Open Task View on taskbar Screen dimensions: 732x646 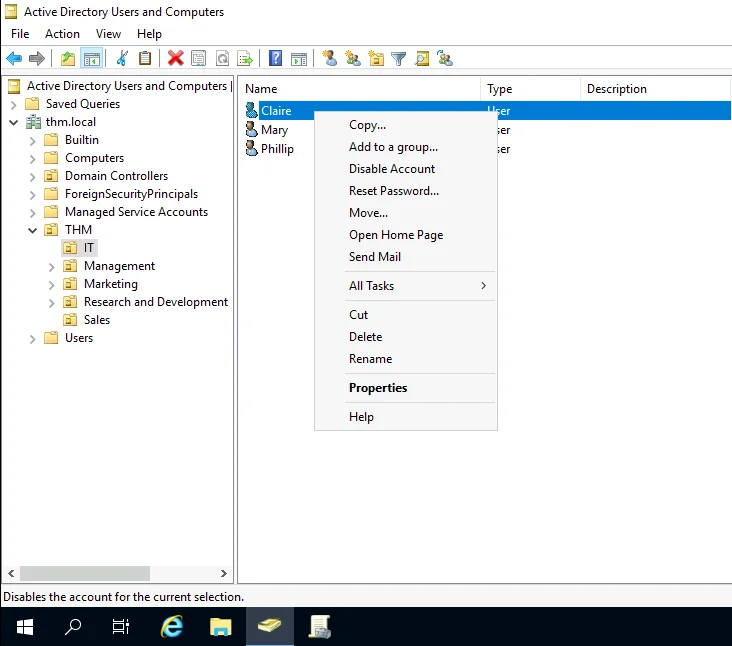click(x=121, y=627)
